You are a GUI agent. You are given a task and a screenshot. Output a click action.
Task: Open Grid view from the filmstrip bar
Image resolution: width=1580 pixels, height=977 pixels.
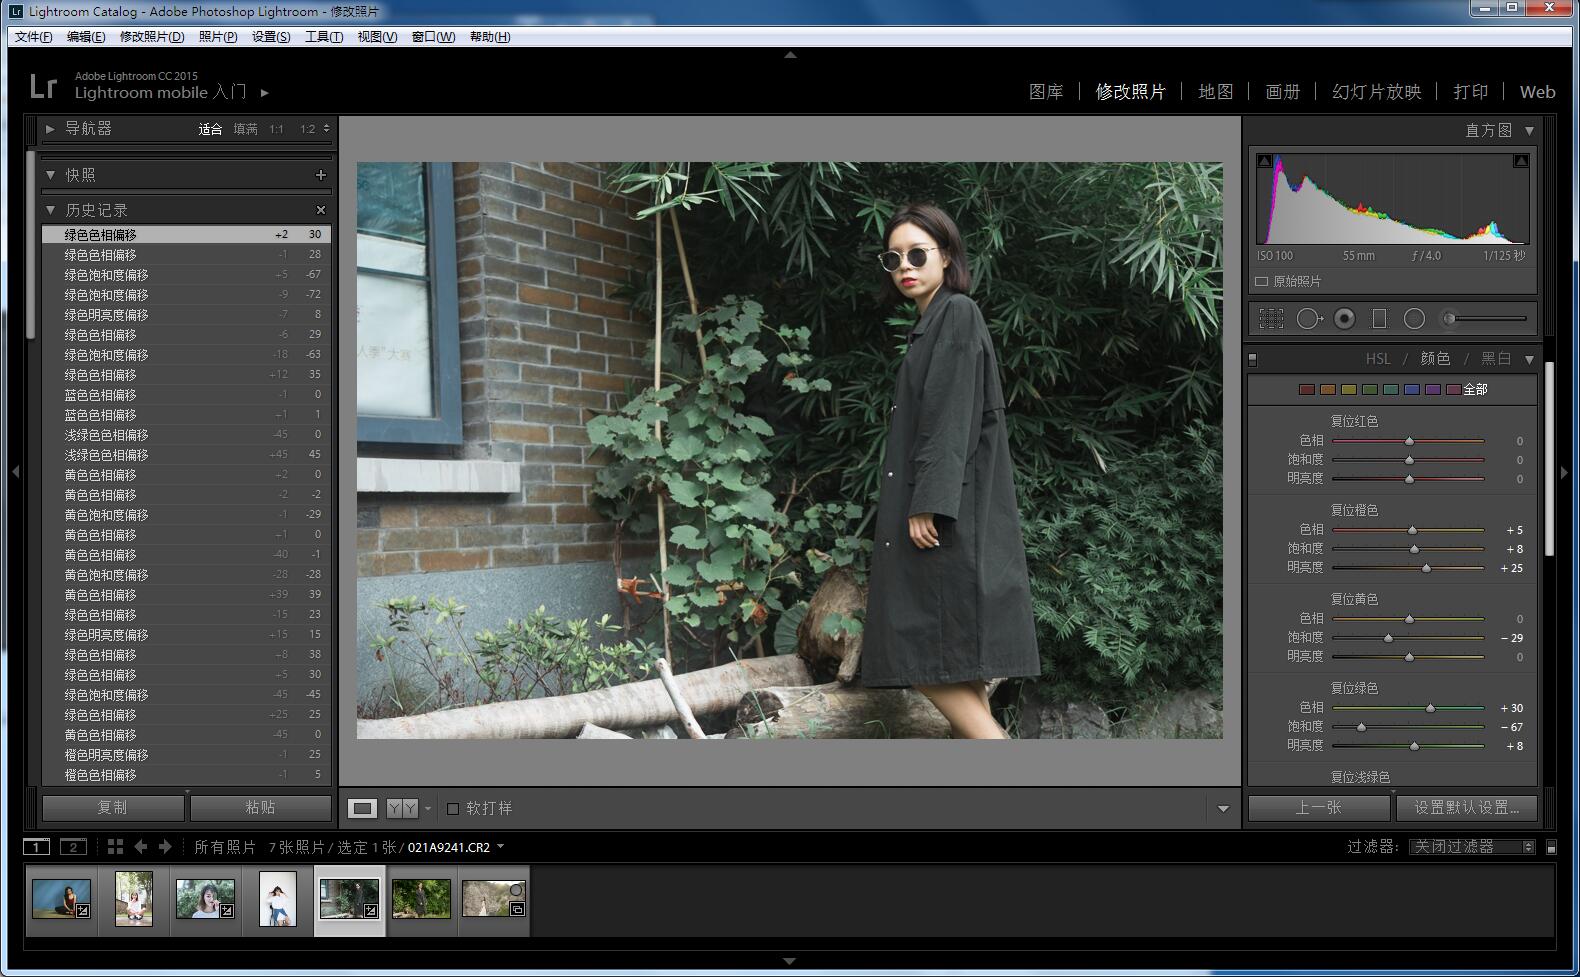pos(115,847)
